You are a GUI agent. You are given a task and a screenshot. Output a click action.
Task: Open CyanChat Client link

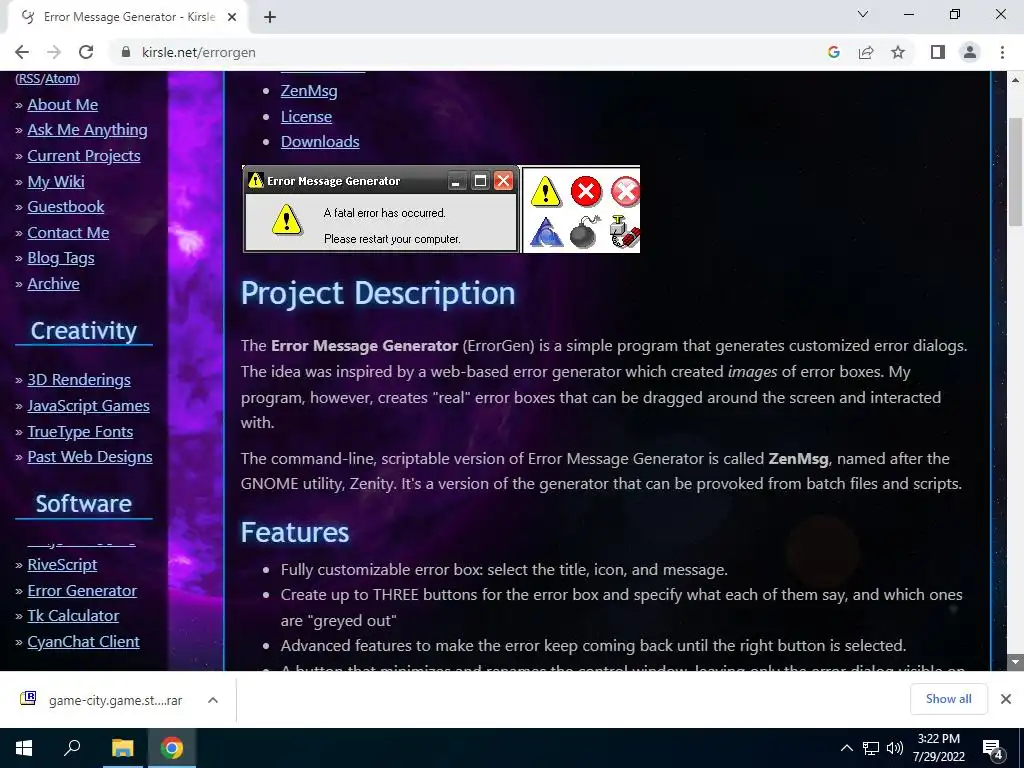(x=83, y=642)
